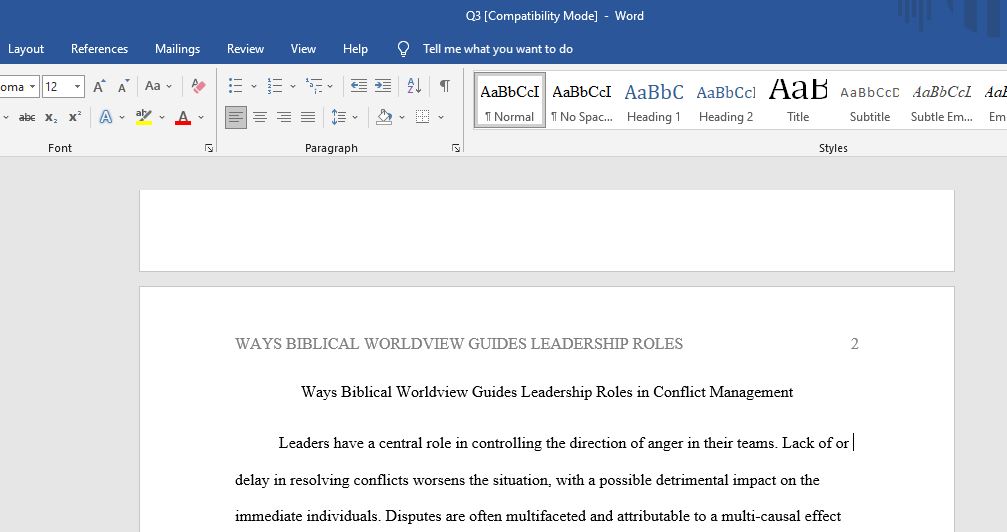Open Paragraph dialog box launcher

pos(456,148)
